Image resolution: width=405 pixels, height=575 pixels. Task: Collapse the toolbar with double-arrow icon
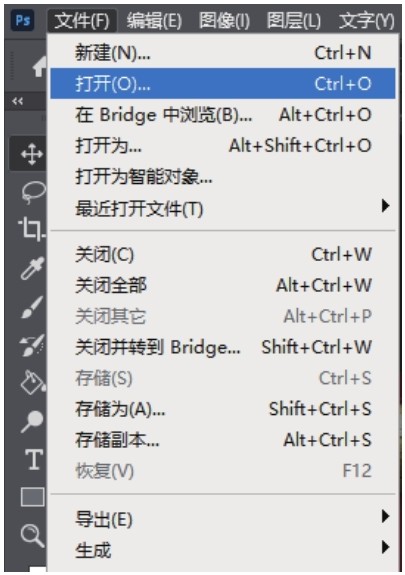click(18, 101)
